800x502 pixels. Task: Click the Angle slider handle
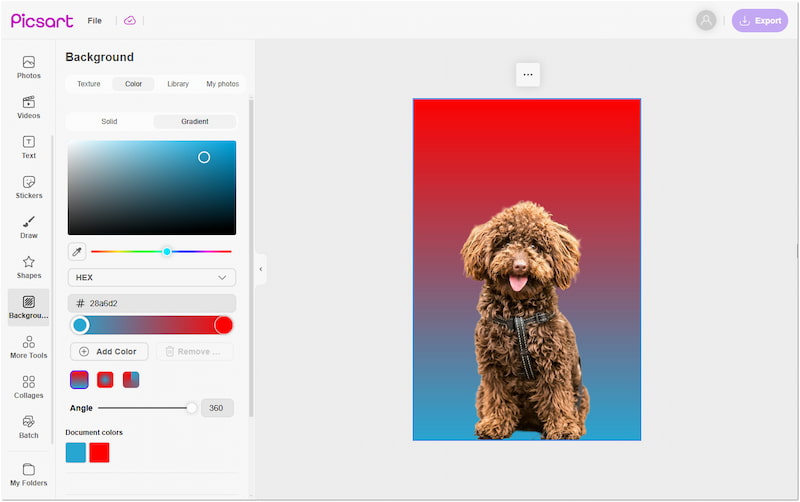point(191,408)
